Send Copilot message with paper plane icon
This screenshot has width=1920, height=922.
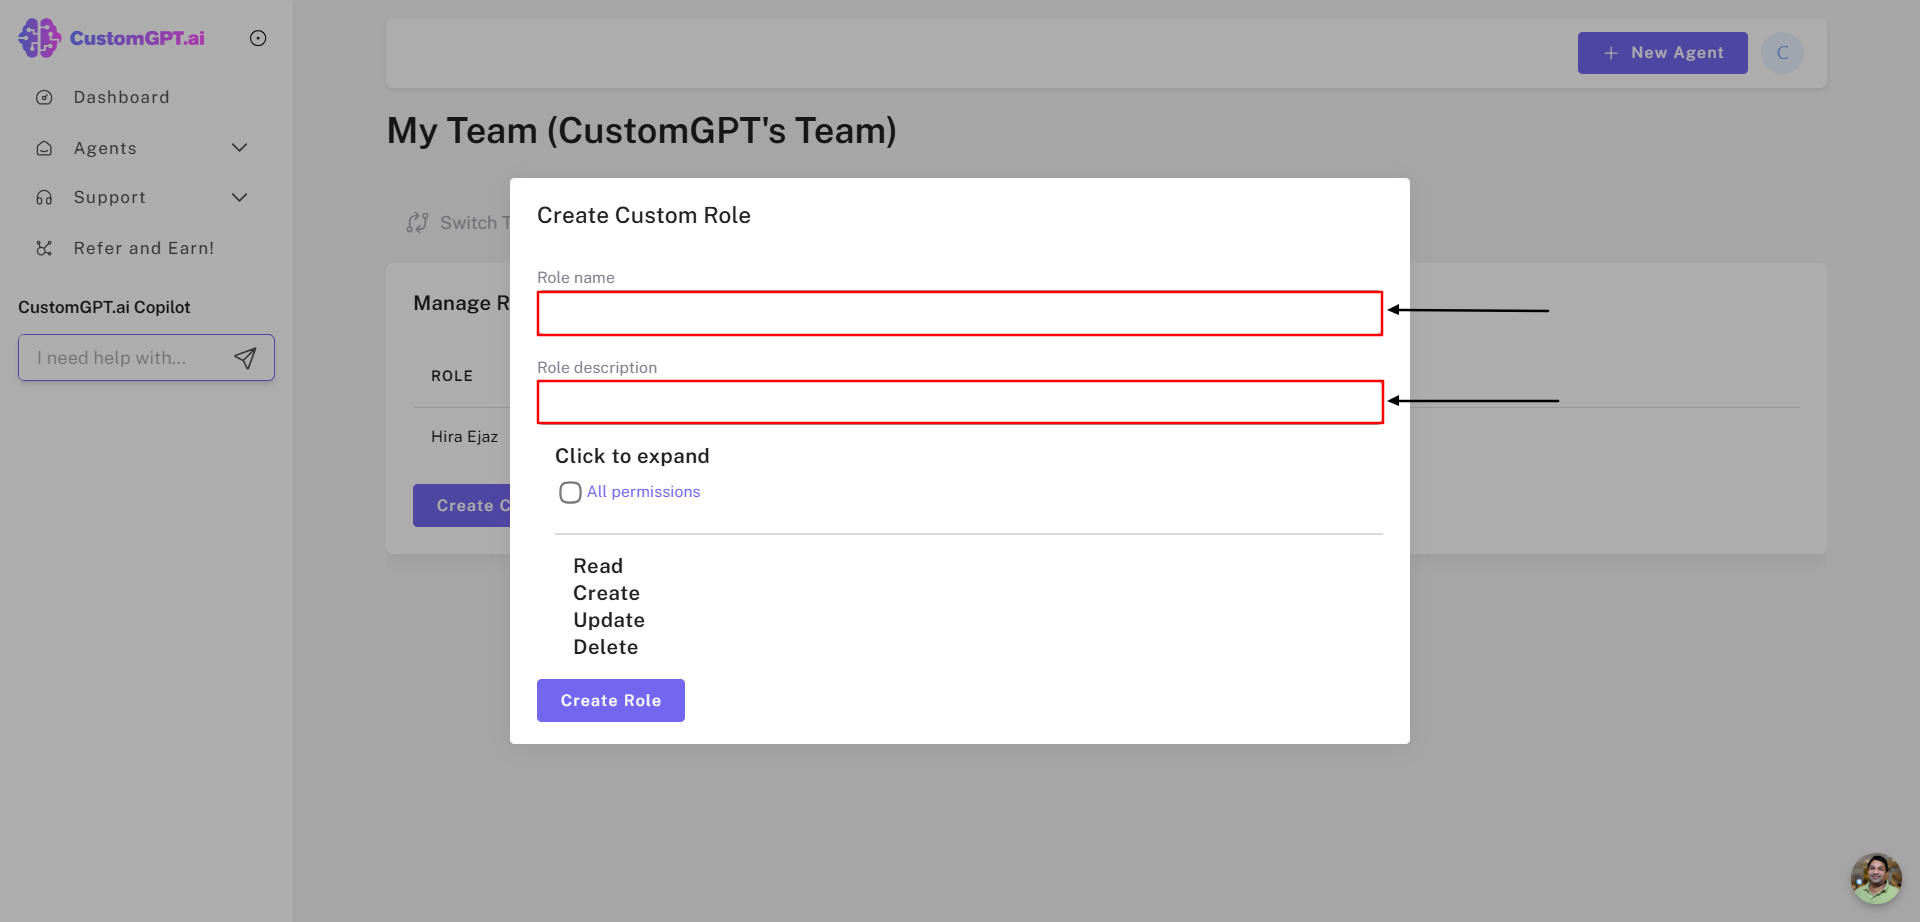[245, 358]
